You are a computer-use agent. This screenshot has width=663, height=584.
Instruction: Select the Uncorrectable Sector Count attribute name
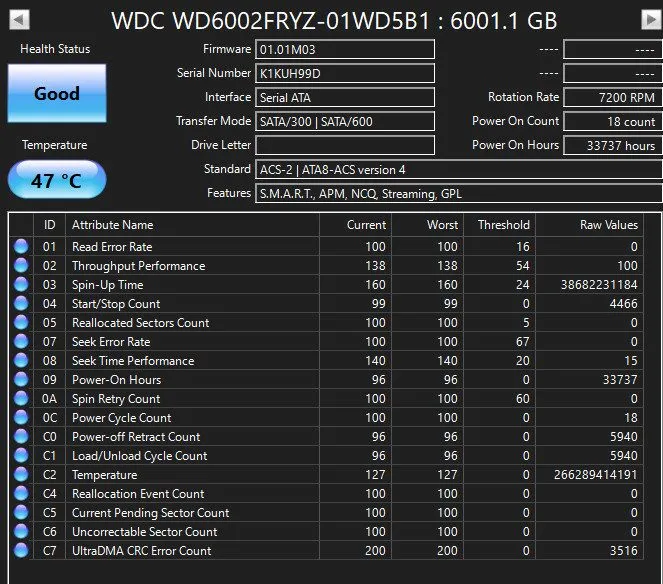coord(145,532)
